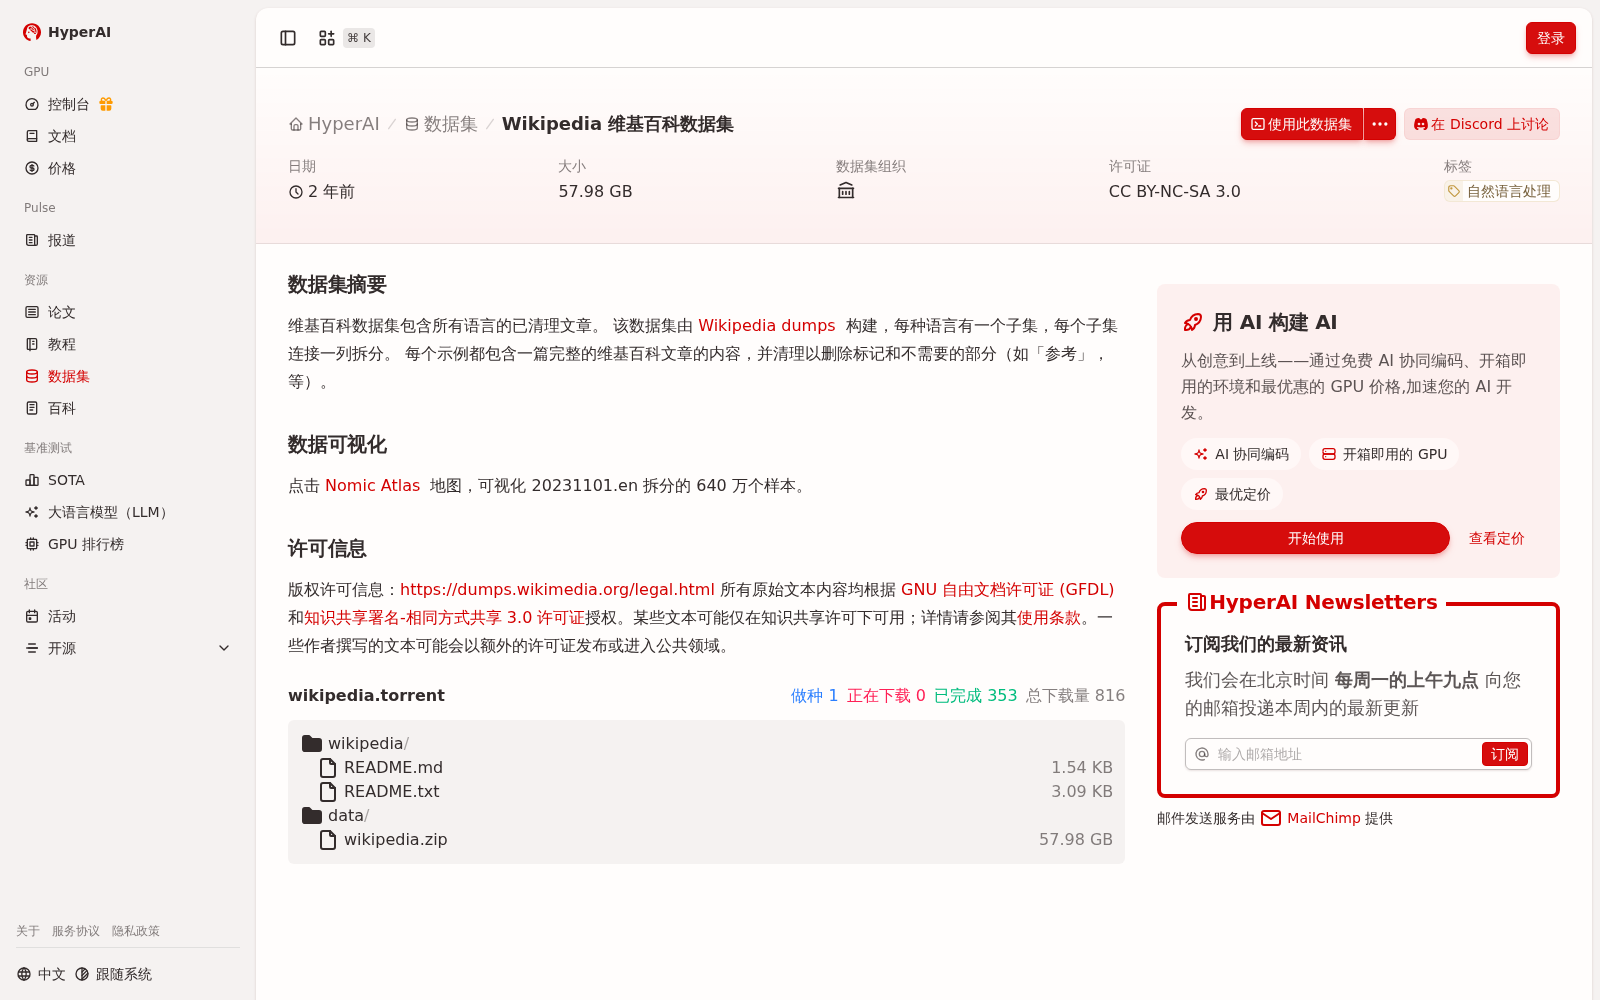The image size is (1600, 1000).
Task: Toggle the sidebar panel icon
Action: click(x=288, y=38)
